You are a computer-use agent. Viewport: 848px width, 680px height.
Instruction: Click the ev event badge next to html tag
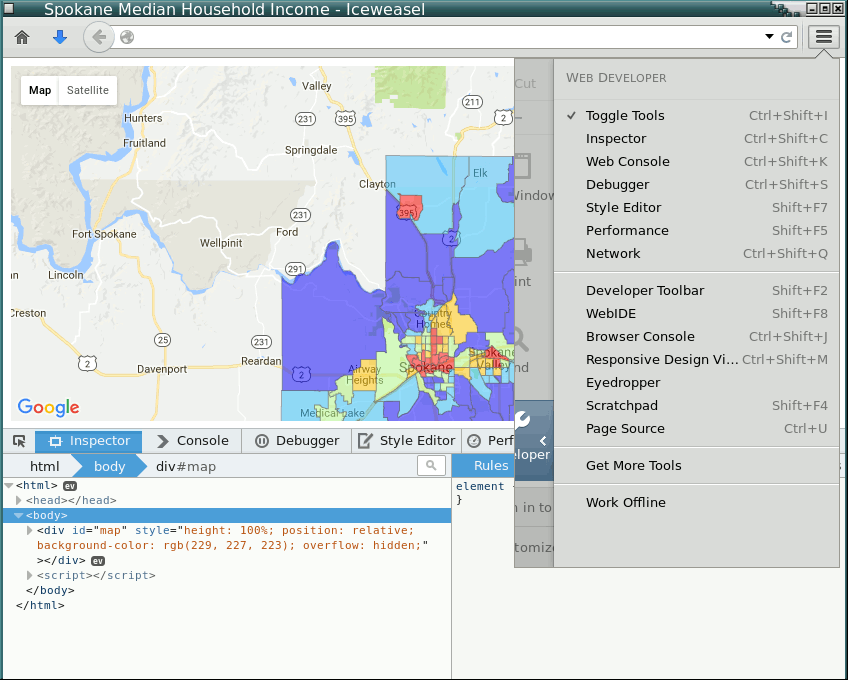pyautogui.click(x=70, y=486)
